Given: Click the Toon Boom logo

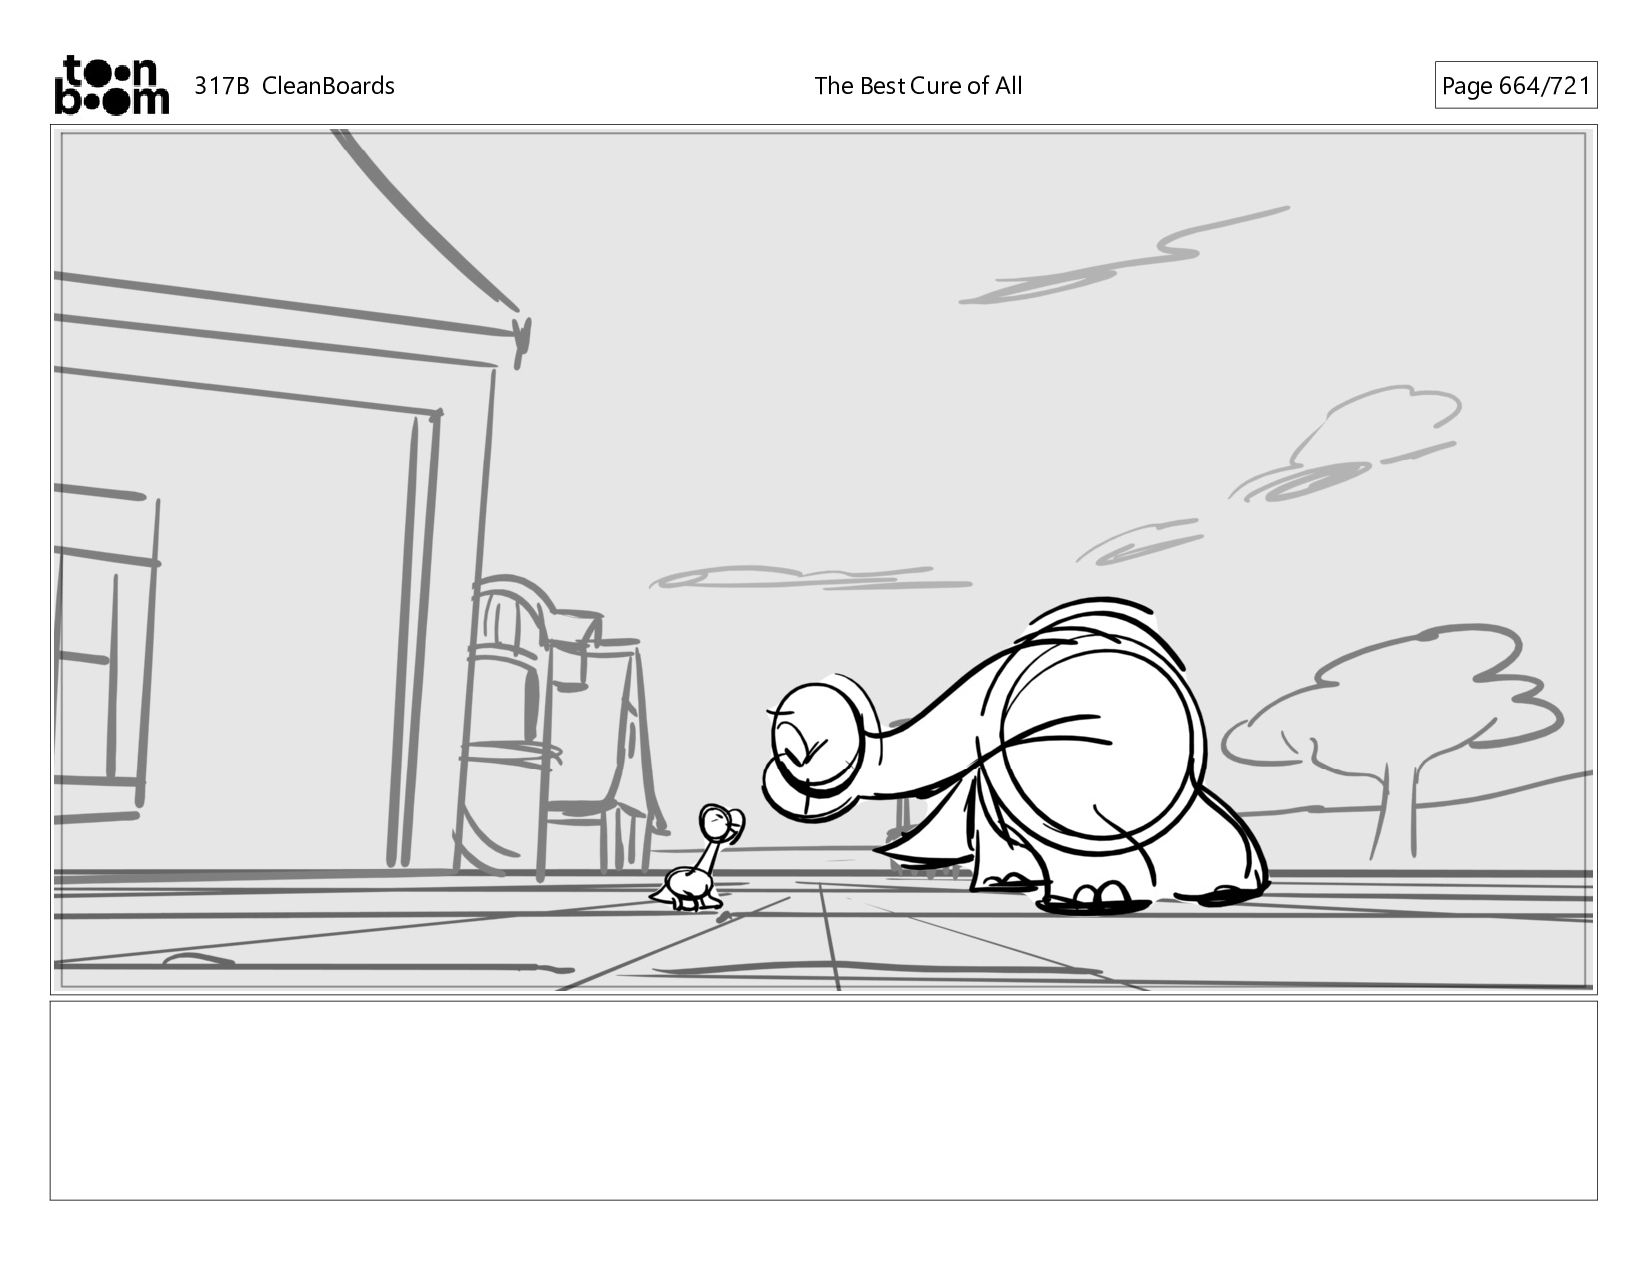Looking at the screenshot, I should pos(111,85).
